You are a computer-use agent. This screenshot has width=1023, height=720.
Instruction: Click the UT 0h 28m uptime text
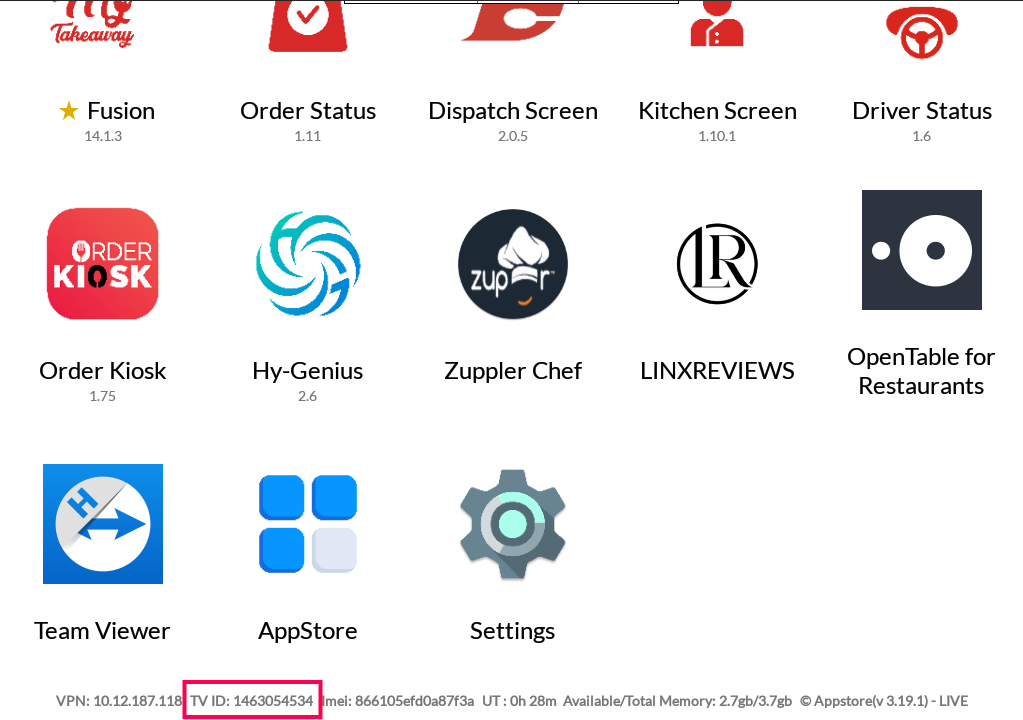coord(519,701)
